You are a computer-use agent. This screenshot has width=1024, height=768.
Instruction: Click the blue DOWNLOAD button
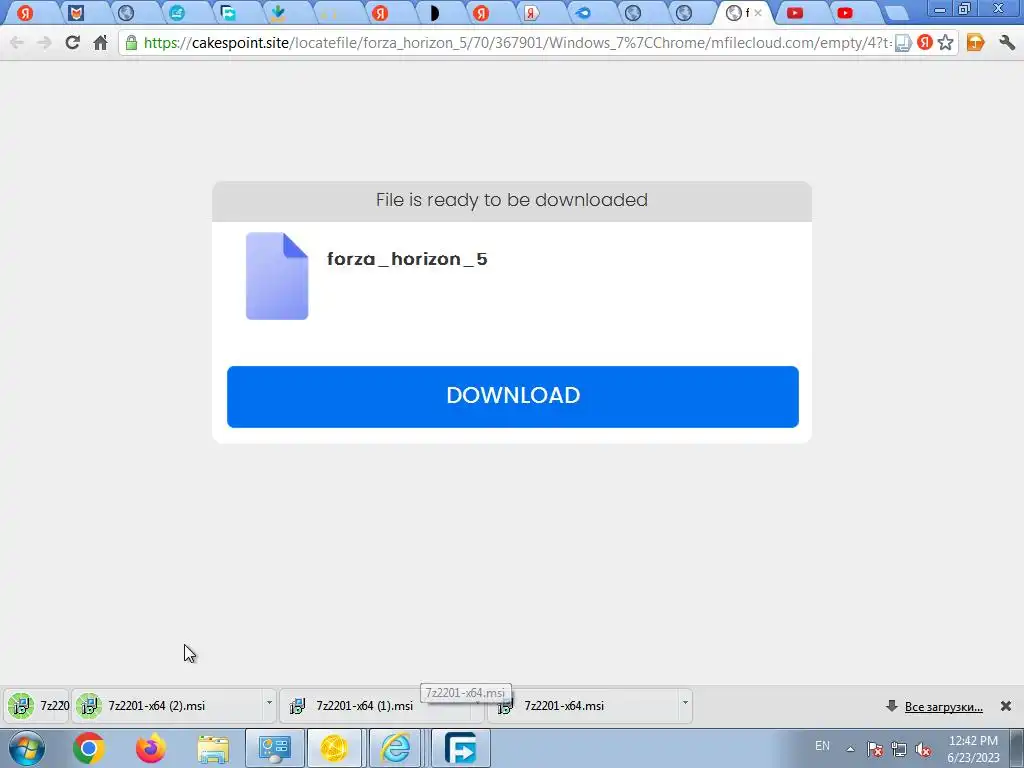pos(513,396)
